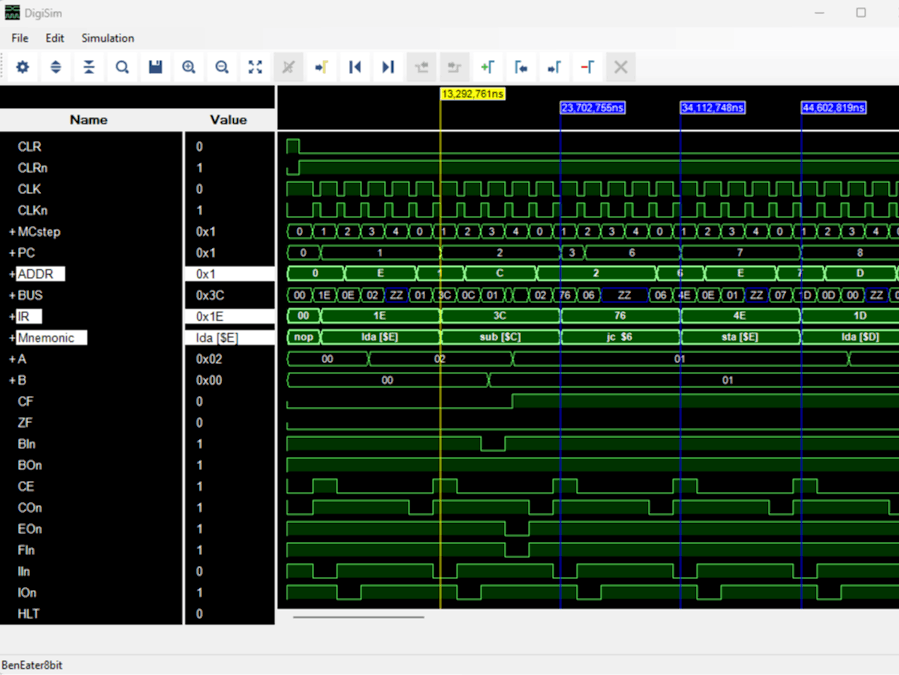Screen dimensions: 899x675
Task: Jump to simulation end
Action: [x=388, y=67]
